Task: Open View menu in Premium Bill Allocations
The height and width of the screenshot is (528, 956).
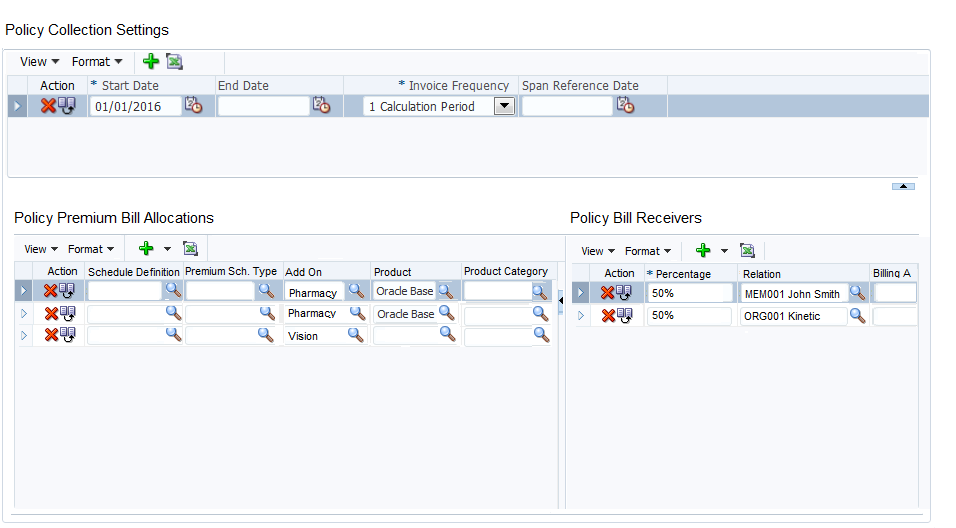Action: [x=41, y=249]
